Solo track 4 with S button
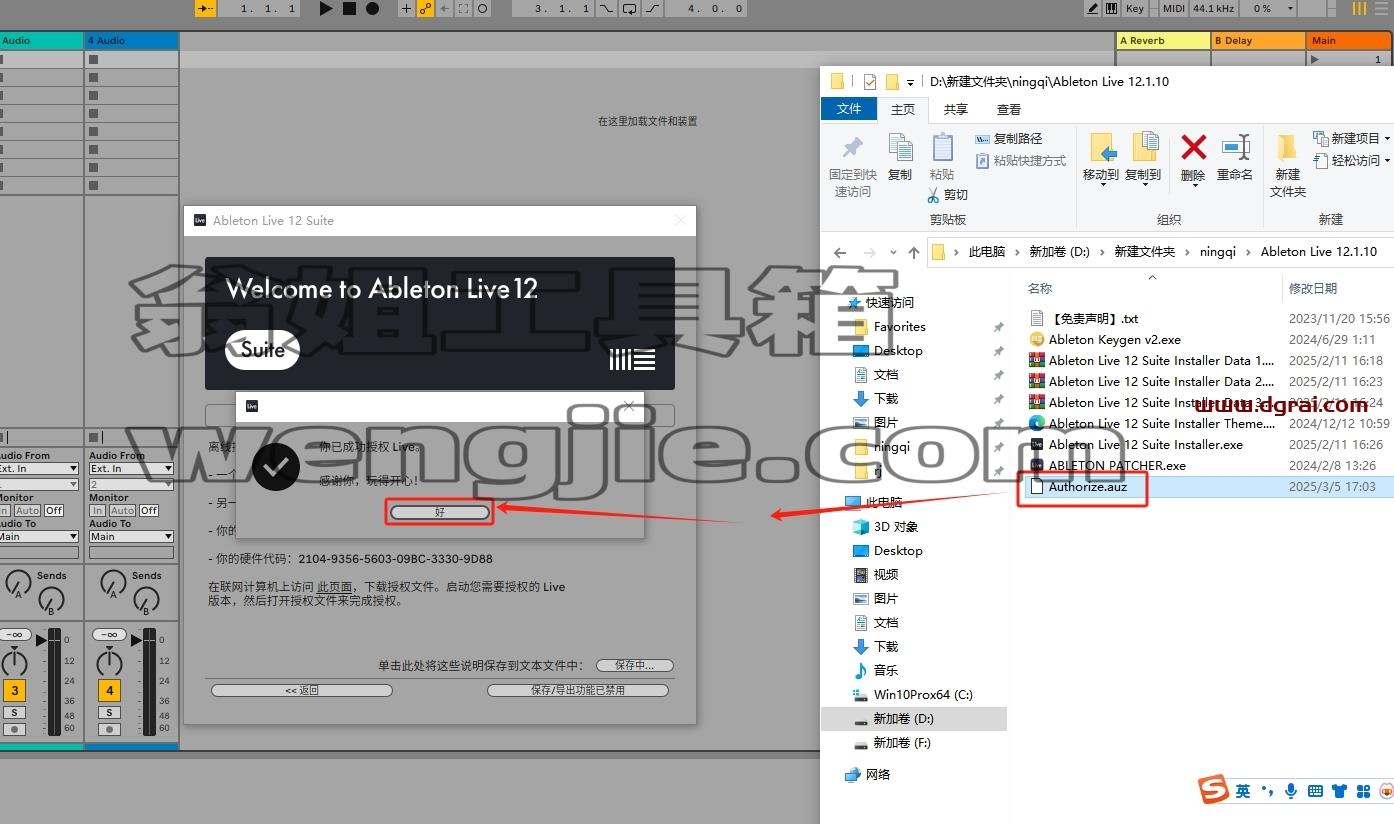The height and width of the screenshot is (824, 1394). pyautogui.click(x=109, y=713)
